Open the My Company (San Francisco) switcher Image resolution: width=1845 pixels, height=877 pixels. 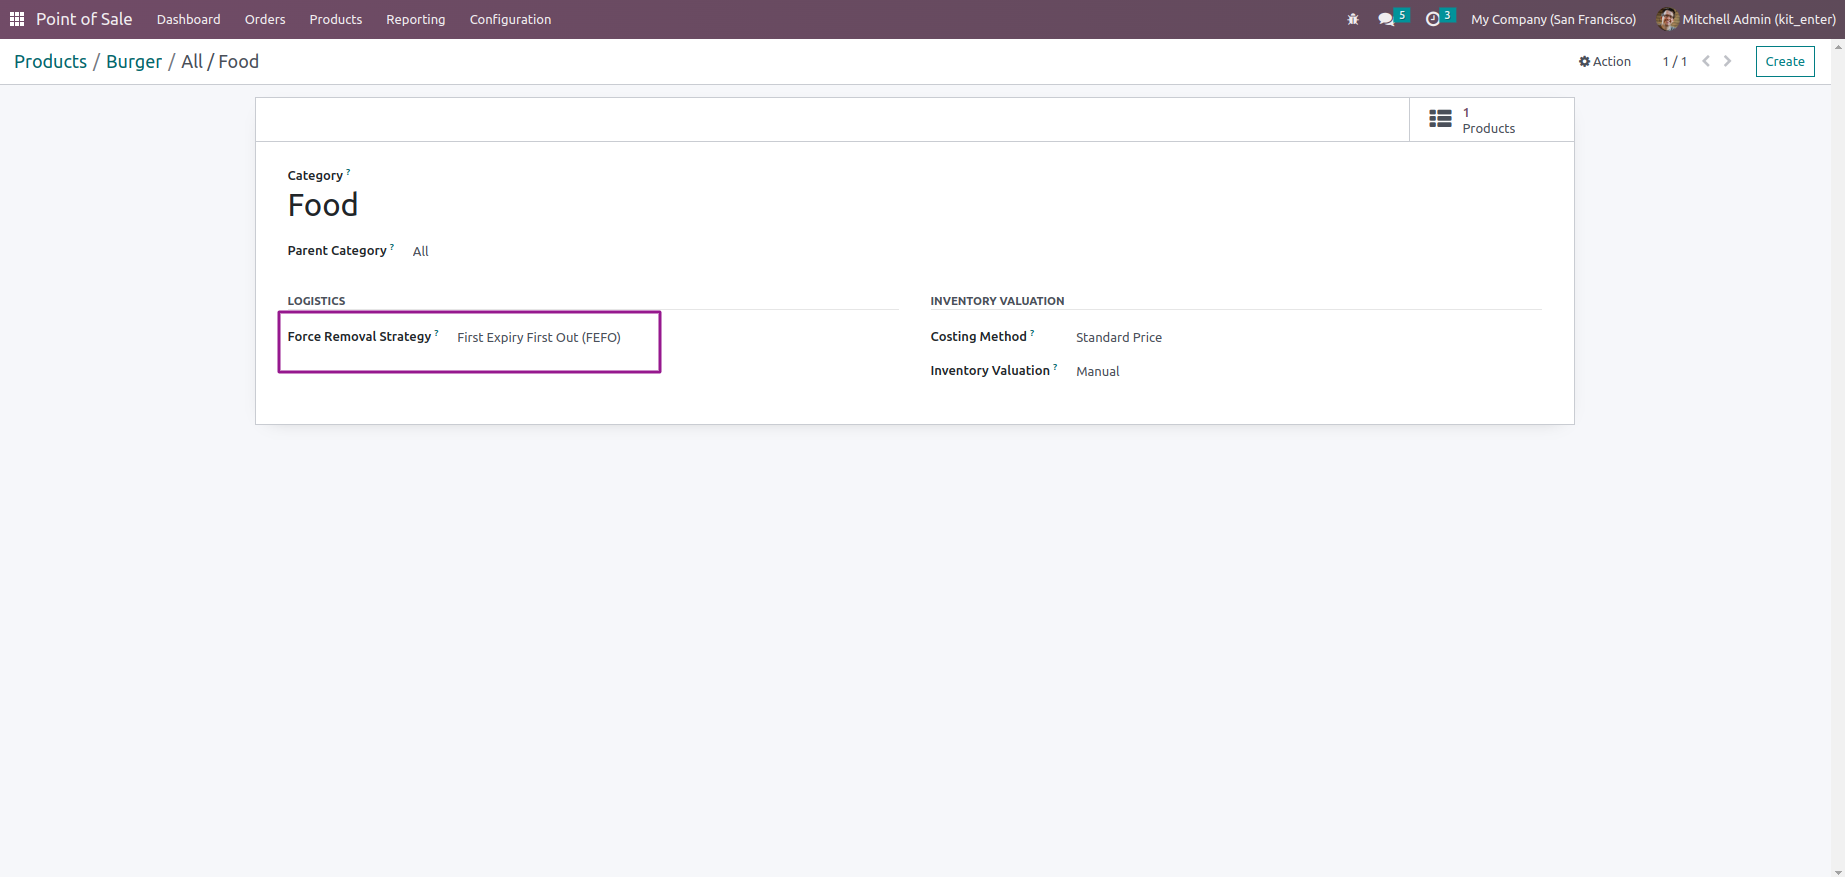pyautogui.click(x=1554, y=19)
